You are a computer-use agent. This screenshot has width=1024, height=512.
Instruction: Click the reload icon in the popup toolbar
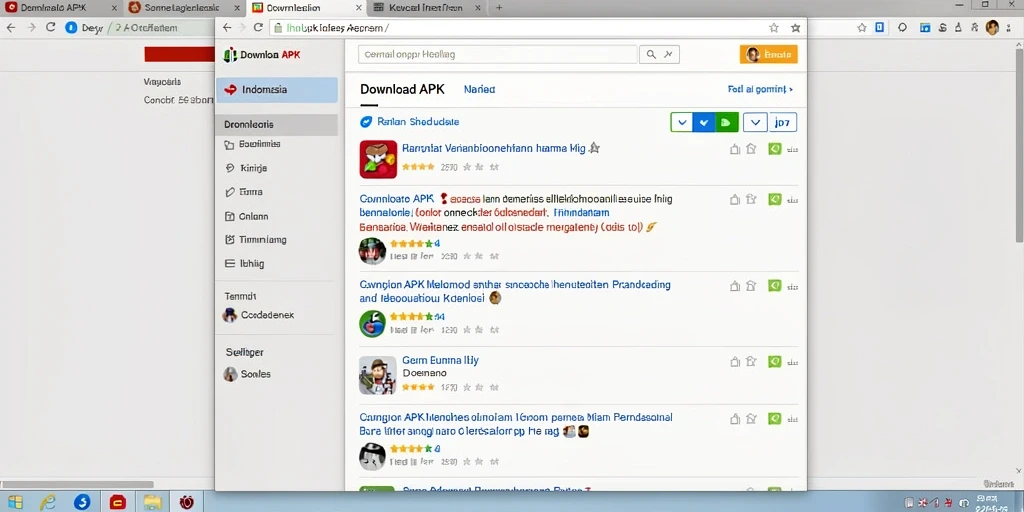pyautogui.click(x=258, y=28)
